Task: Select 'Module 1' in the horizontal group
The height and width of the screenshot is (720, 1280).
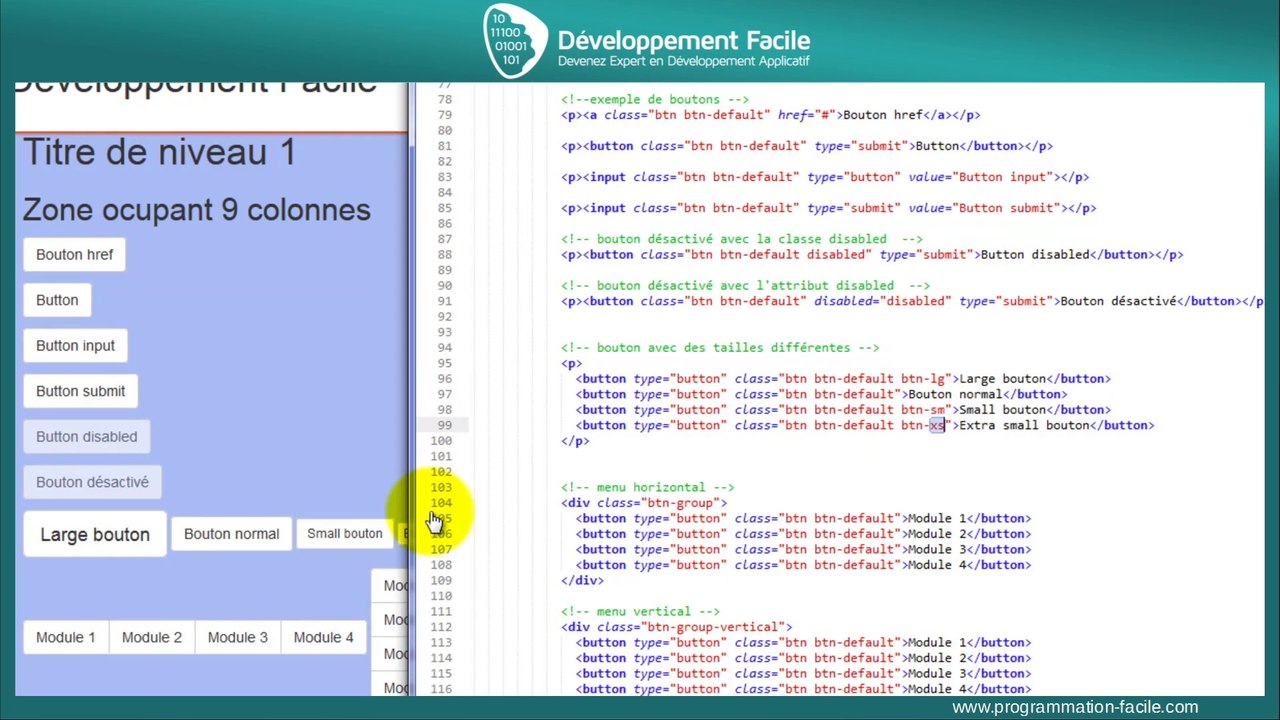Action: pyautogui.click(x=66, y=637)
